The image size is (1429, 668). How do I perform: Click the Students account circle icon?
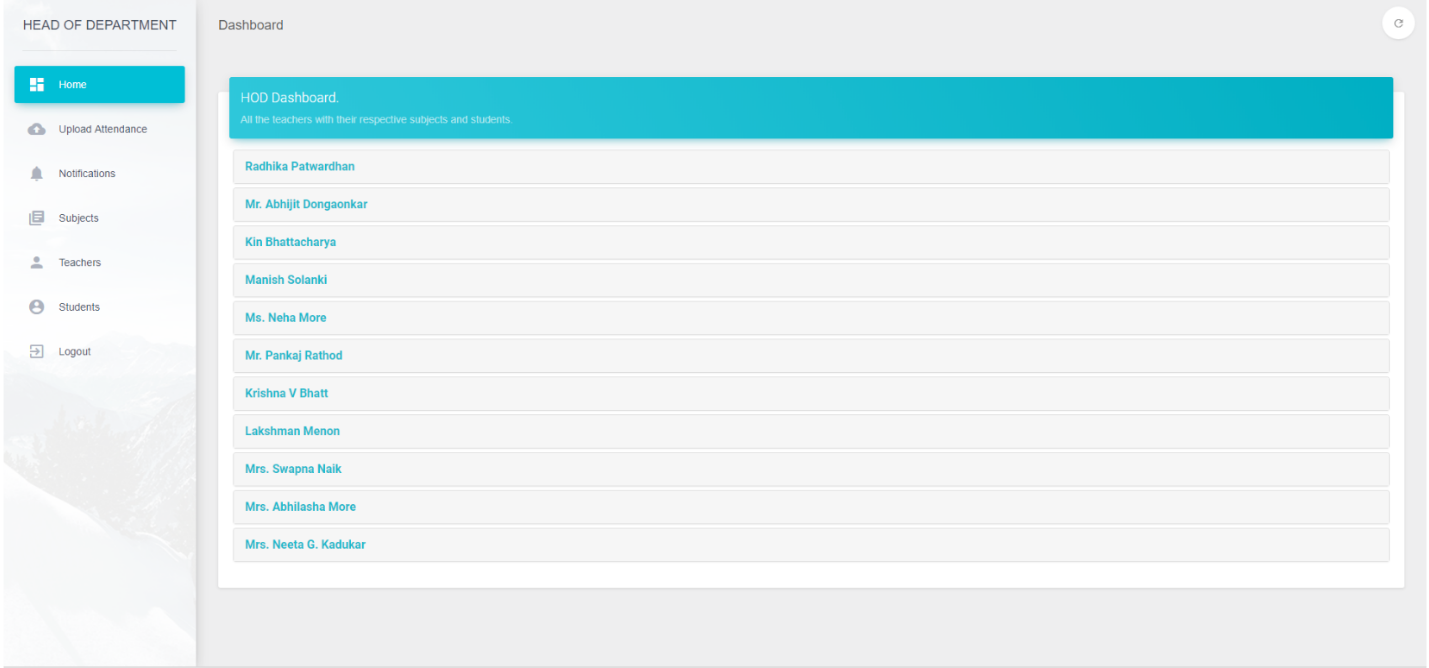[x=37, y=307]
